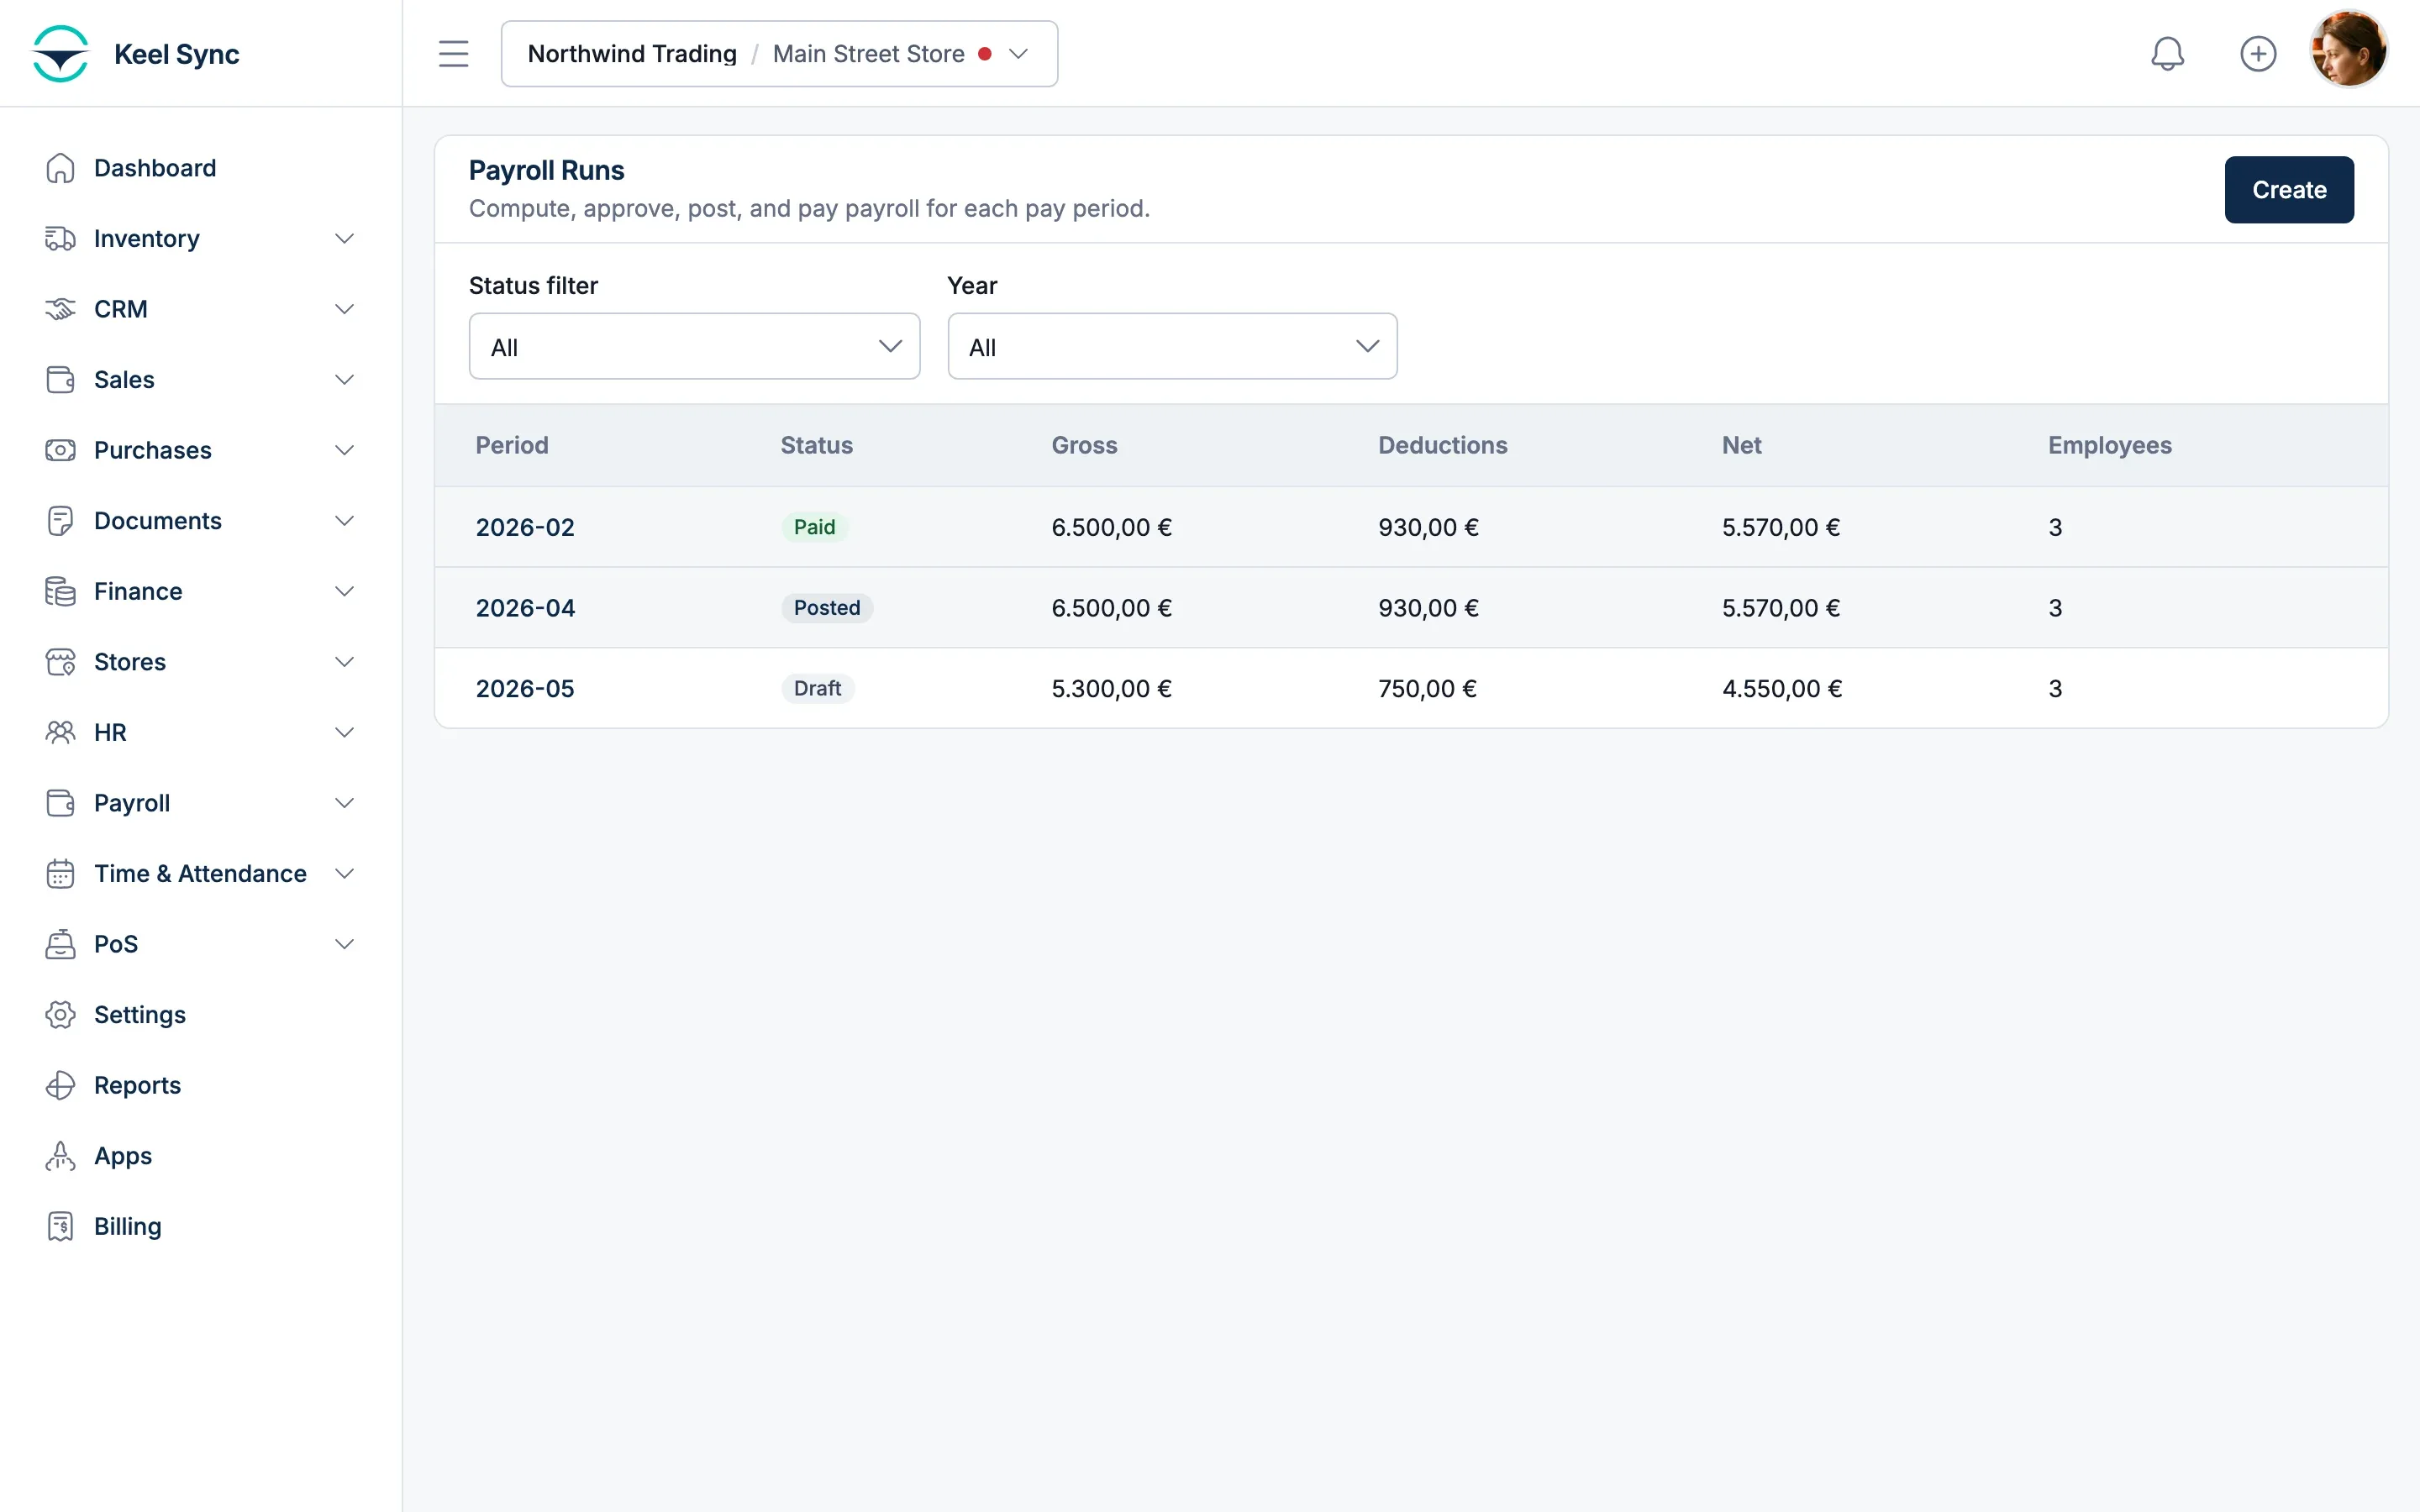2420x1512 pixels.
Task: Open the Northwind Trading store selector
Action: (x=779, y=54)
